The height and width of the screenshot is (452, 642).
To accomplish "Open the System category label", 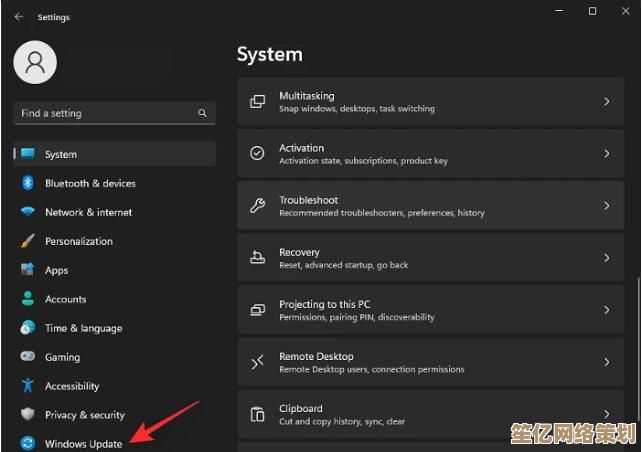I will click(x=61, y=154).
